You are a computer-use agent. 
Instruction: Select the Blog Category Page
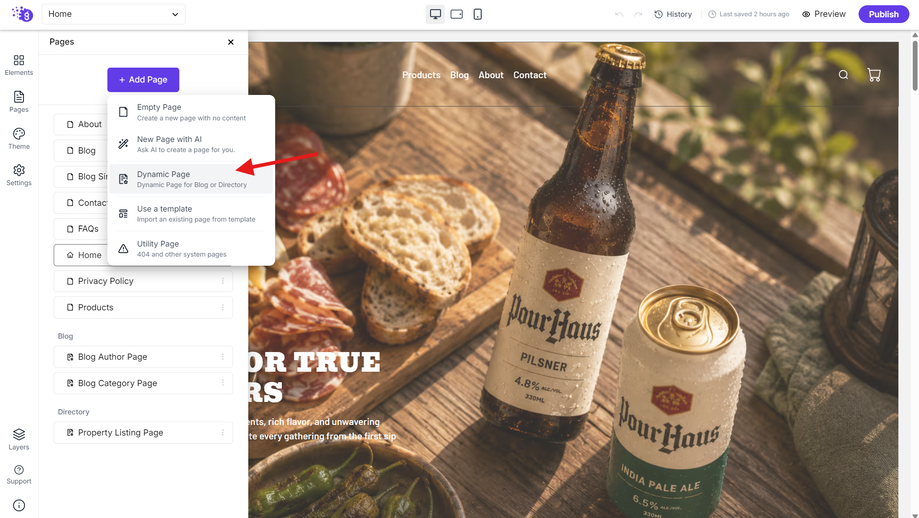coord(143,383)
